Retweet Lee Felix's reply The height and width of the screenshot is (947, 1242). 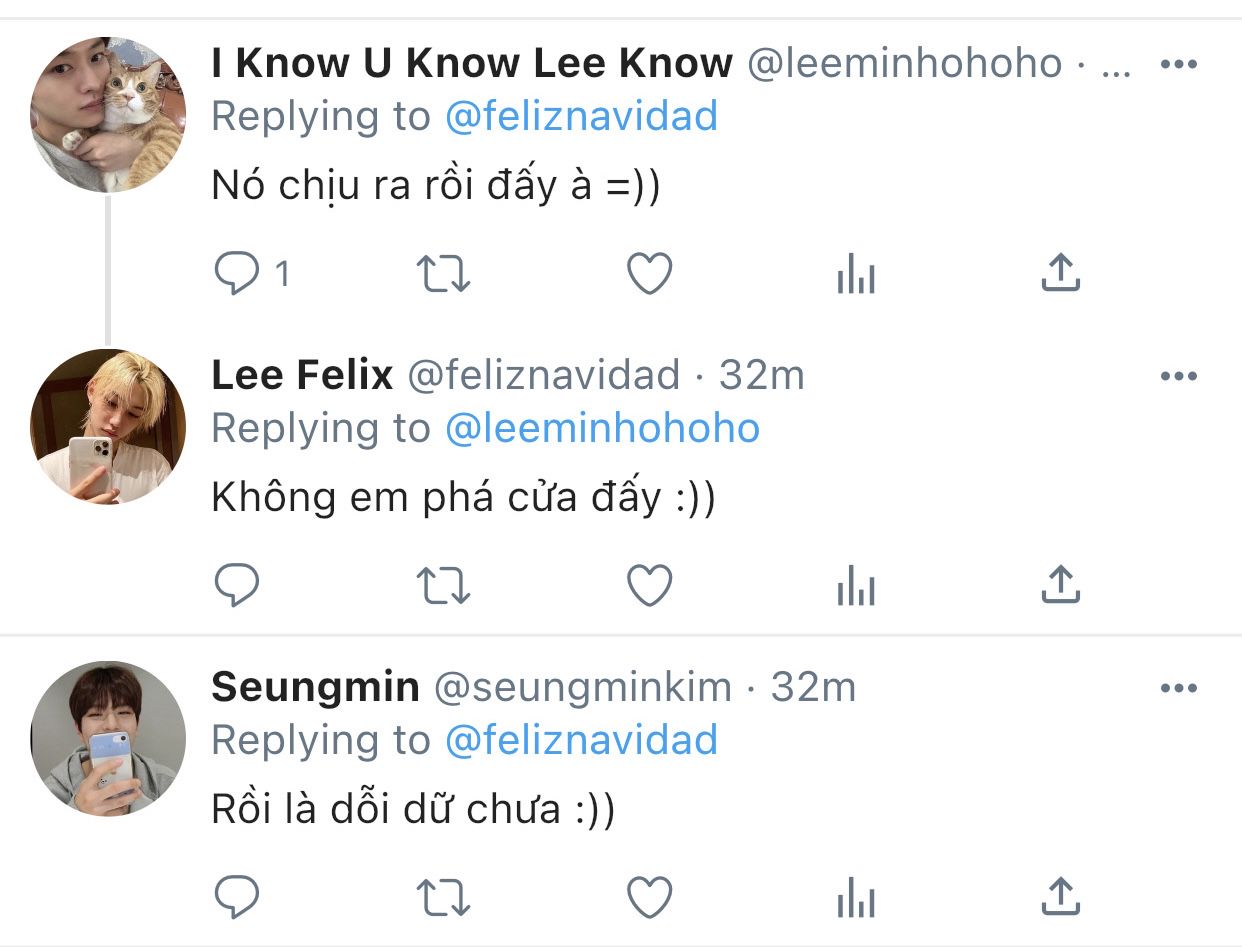(x=443, y=585)
